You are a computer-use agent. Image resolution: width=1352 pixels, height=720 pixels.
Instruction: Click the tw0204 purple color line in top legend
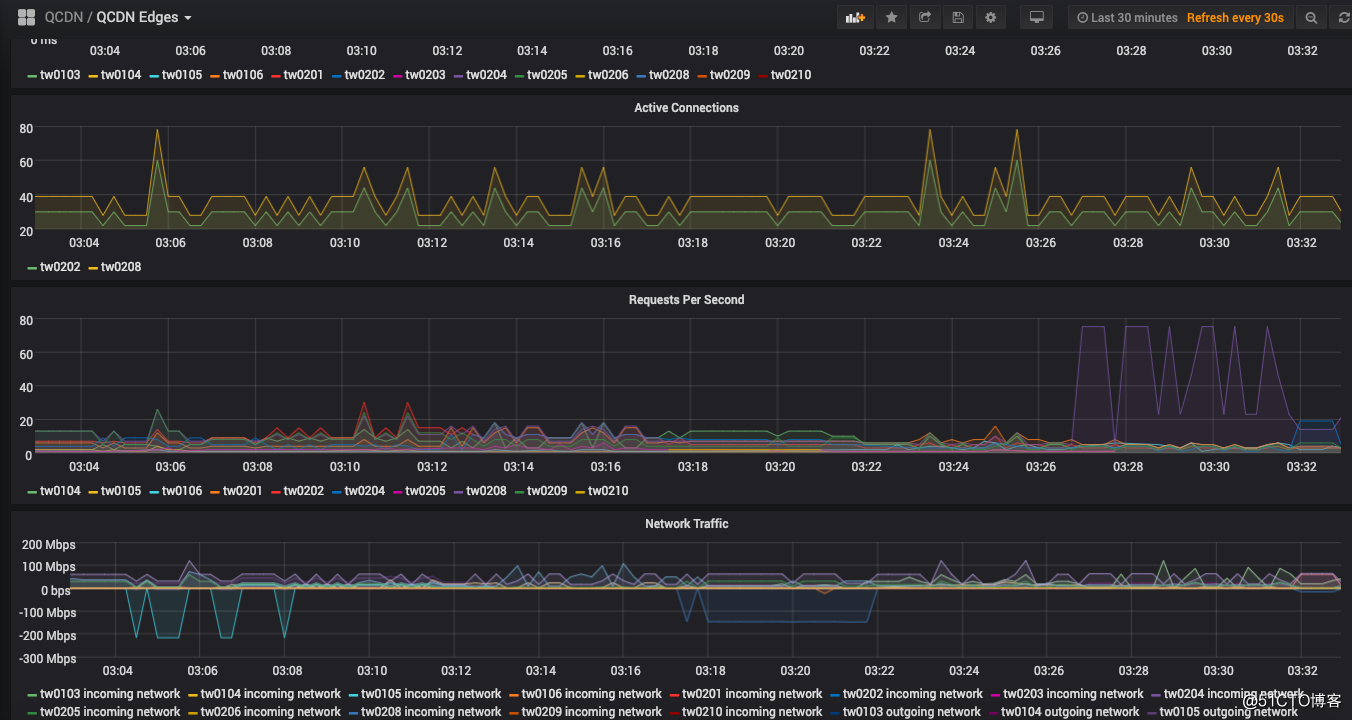tap(459, 76)
